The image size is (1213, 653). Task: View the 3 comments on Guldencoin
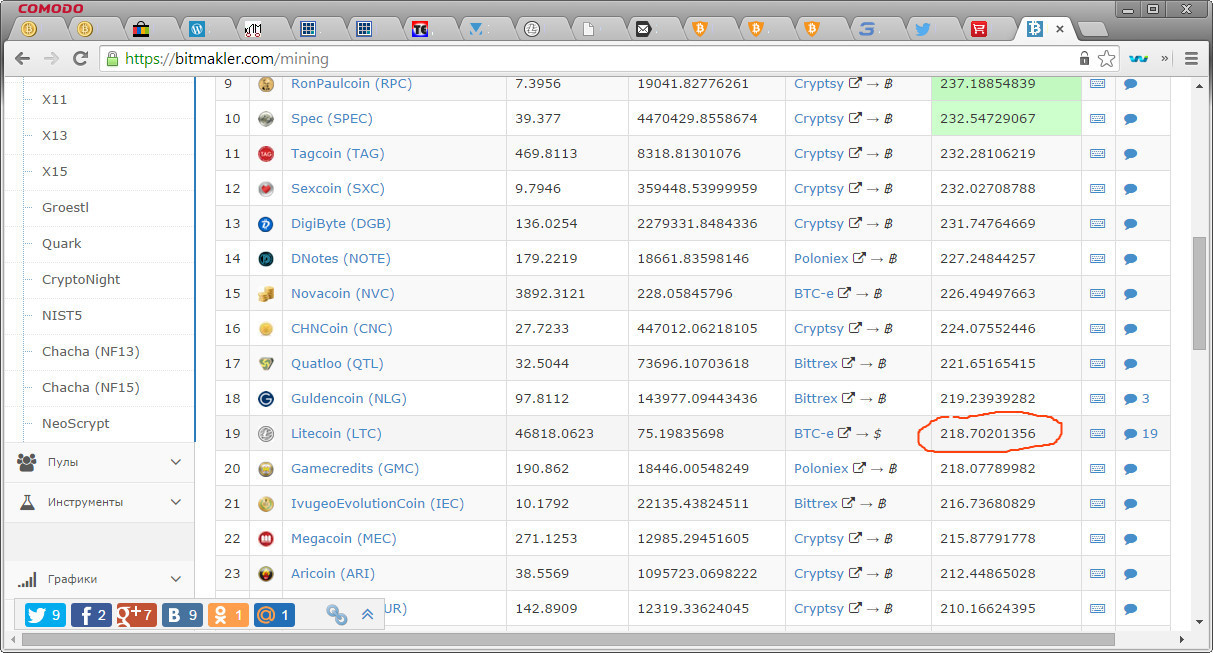click(1137, 399)
